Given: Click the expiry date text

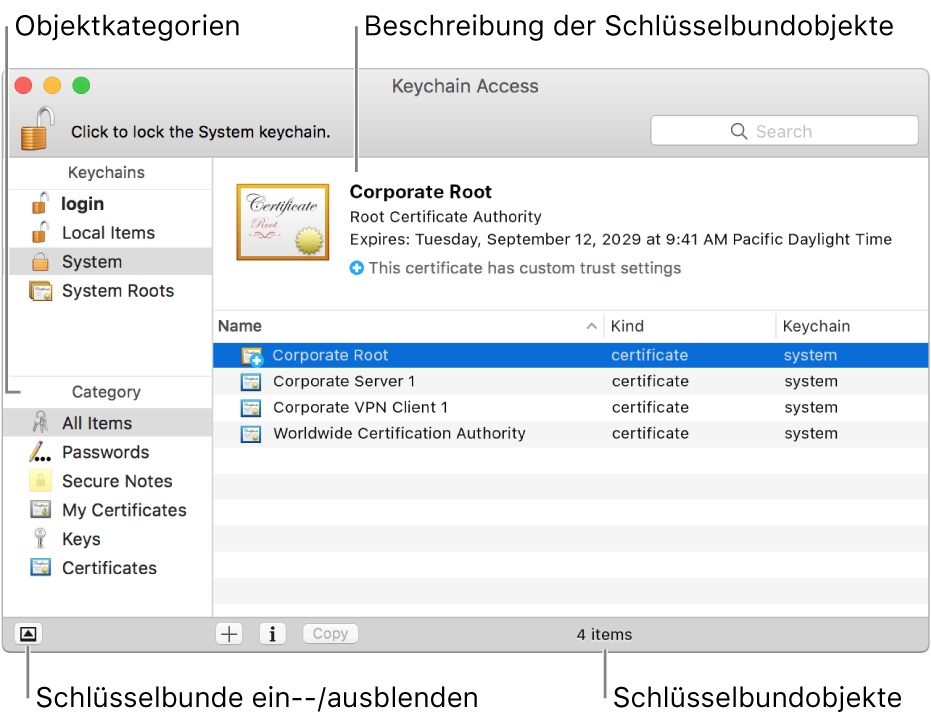Looking at the screenshot, I should (x=620, y=239).
